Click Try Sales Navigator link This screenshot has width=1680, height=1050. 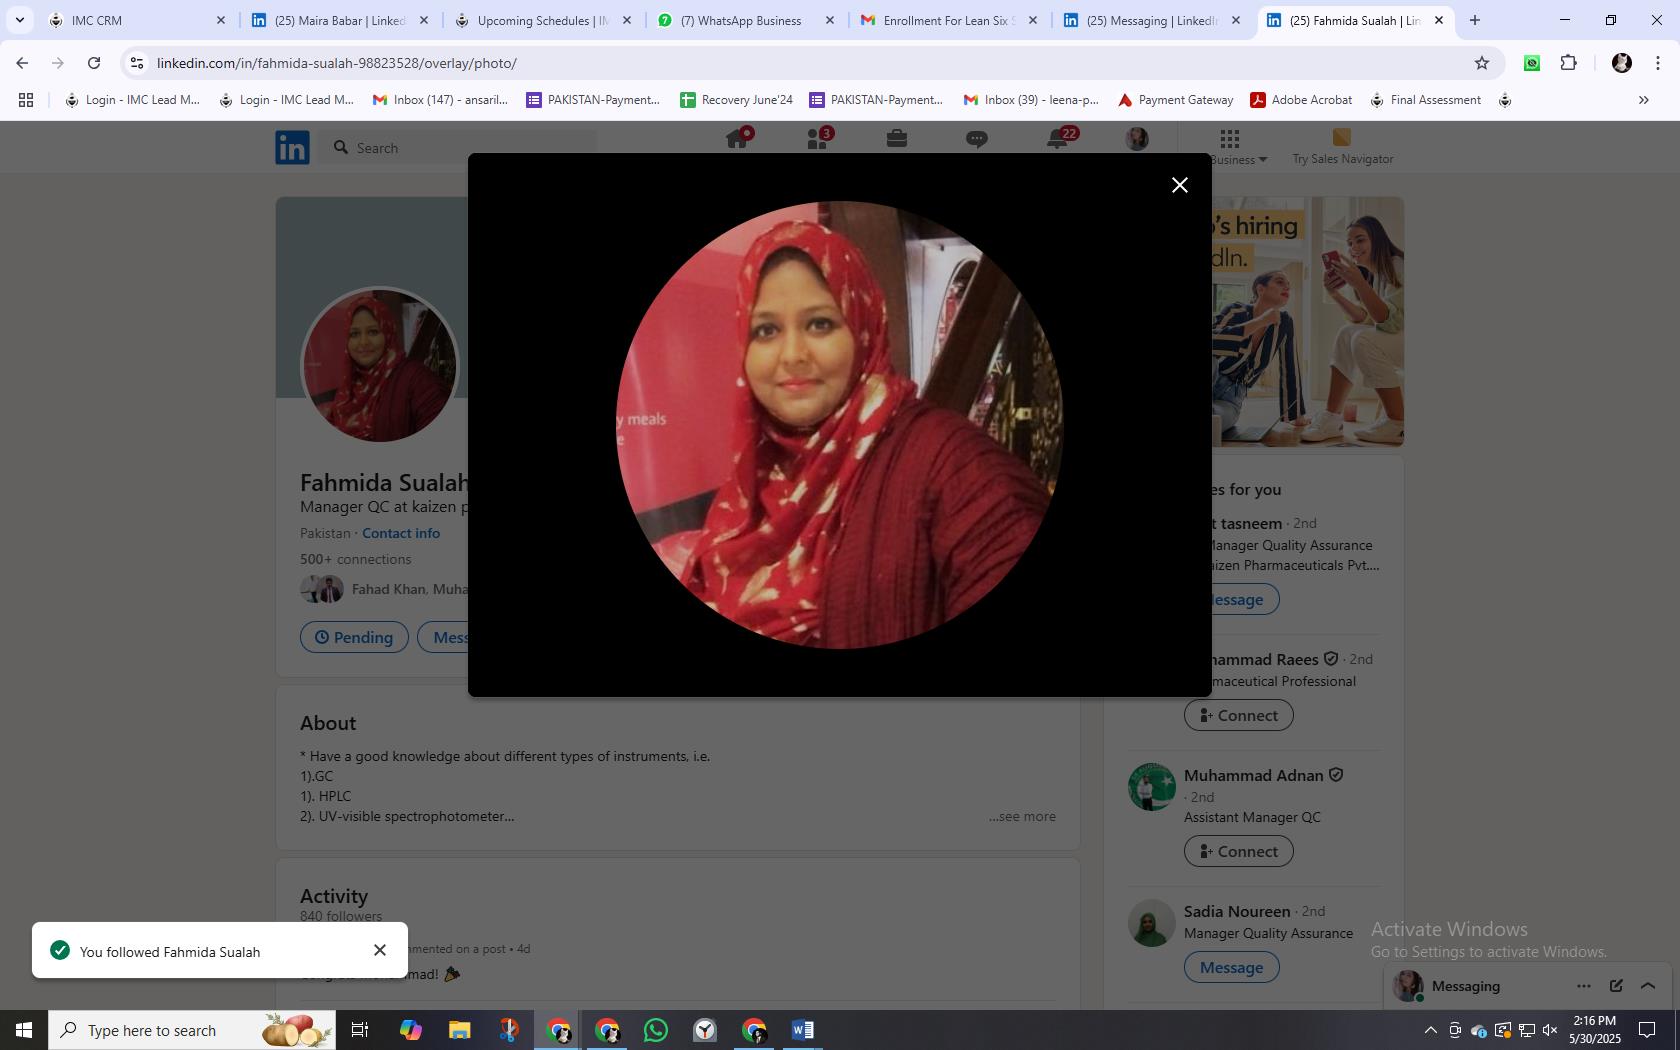point(1342,147)
